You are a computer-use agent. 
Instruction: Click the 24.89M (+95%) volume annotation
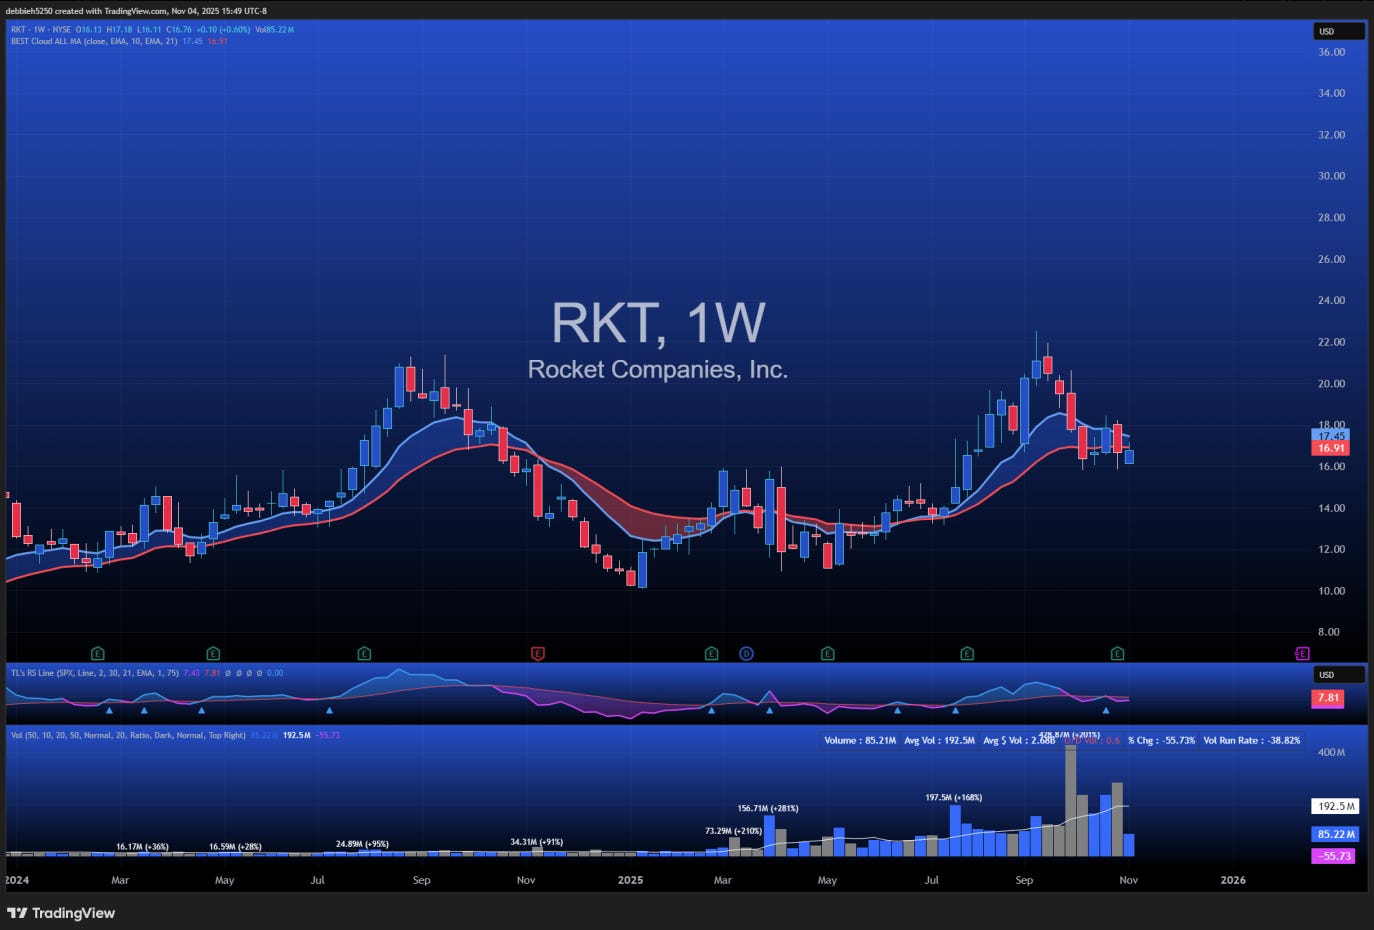[362, 844]
